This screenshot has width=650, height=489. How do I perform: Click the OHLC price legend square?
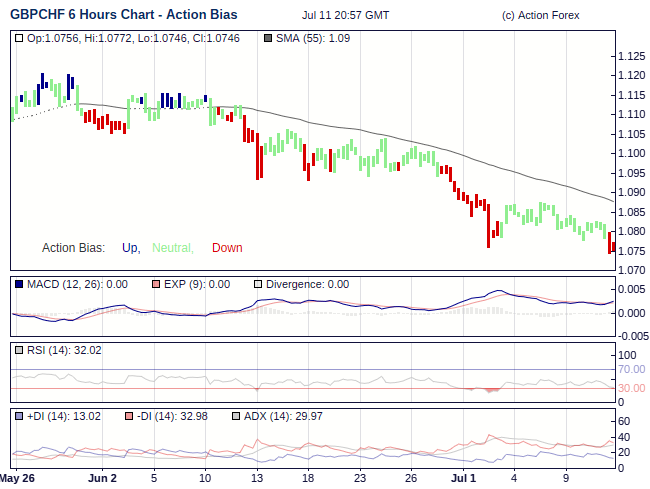pos(20,38)
